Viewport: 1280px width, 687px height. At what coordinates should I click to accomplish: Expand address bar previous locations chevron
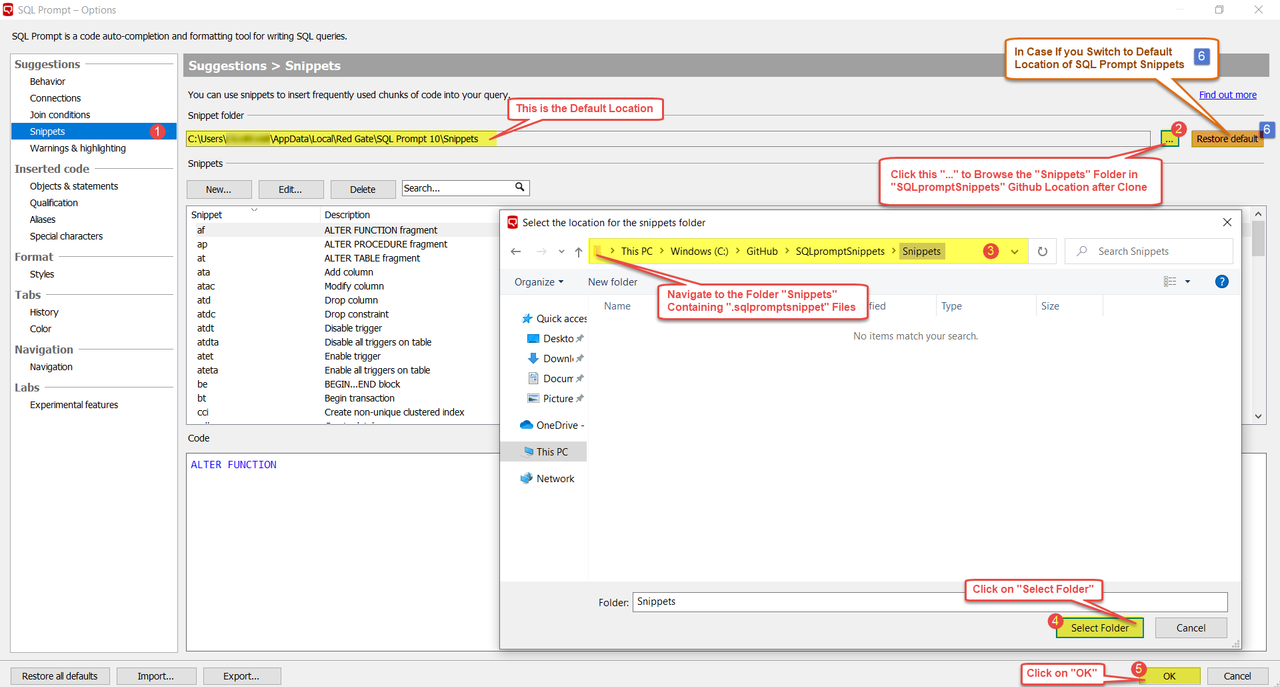(1014, 252)
